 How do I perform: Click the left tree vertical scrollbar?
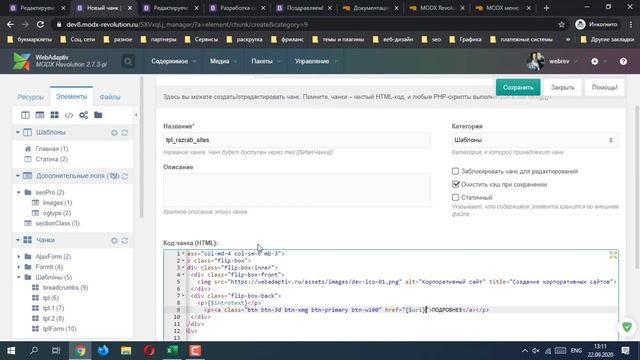(142, 147)
